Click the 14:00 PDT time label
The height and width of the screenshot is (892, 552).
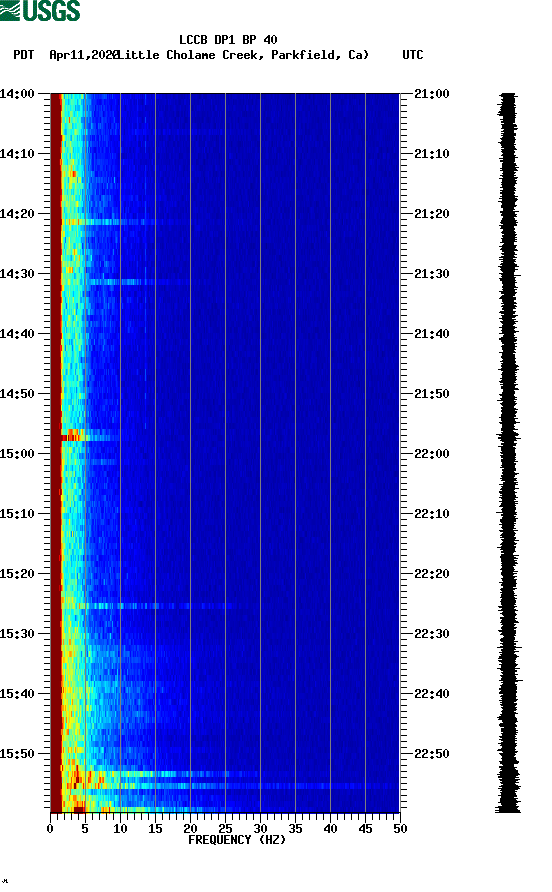[18, 94]
